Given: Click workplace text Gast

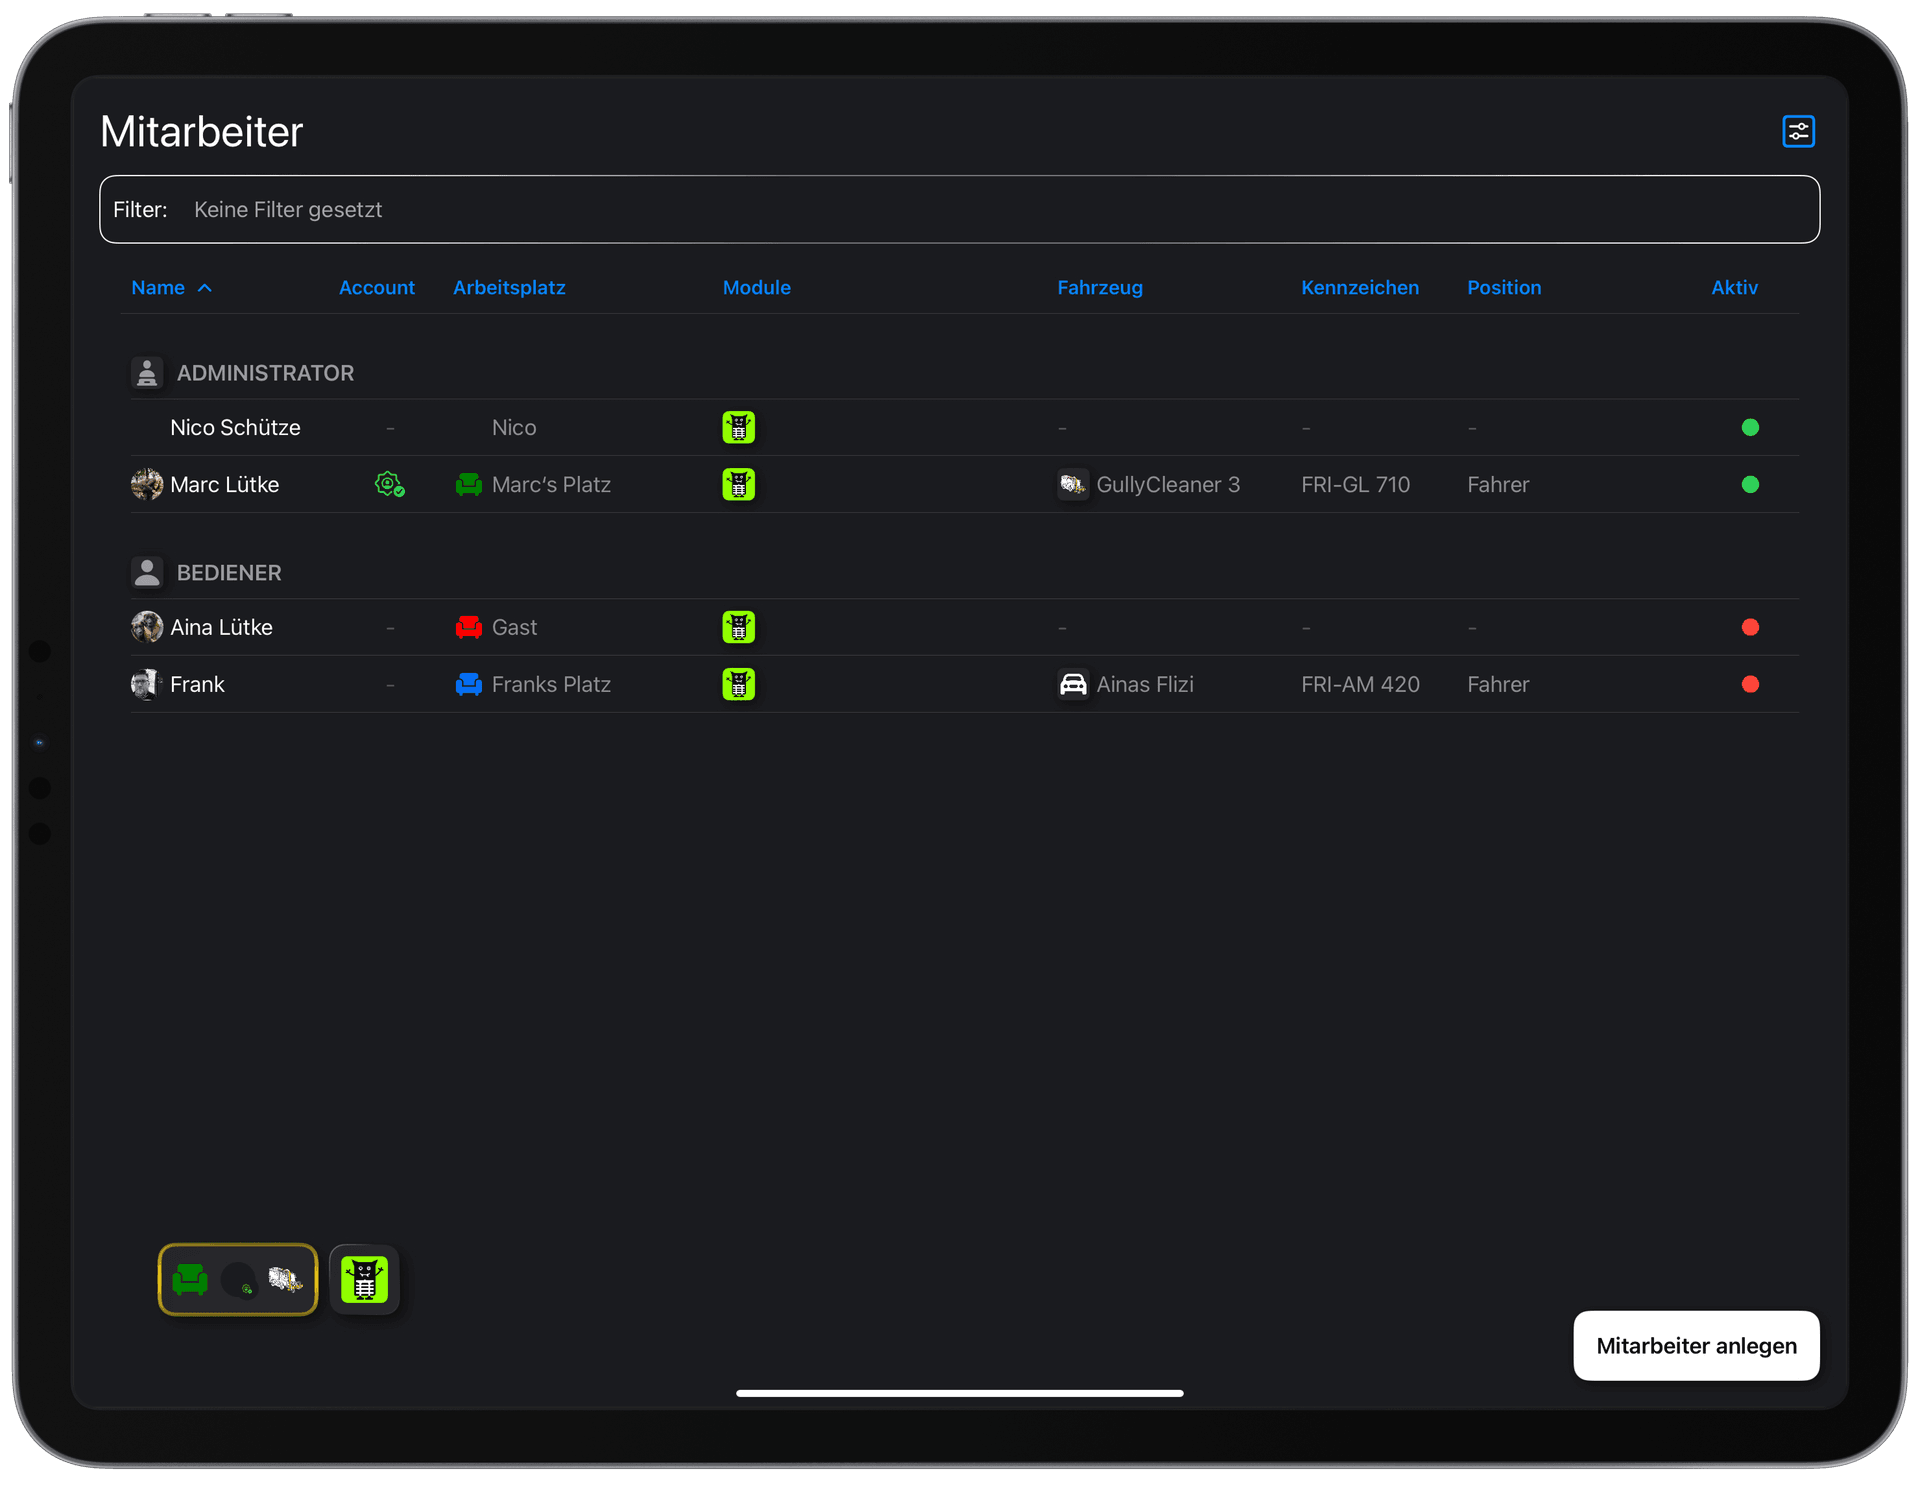Looking at the screenshot, I should click(514, 627).
